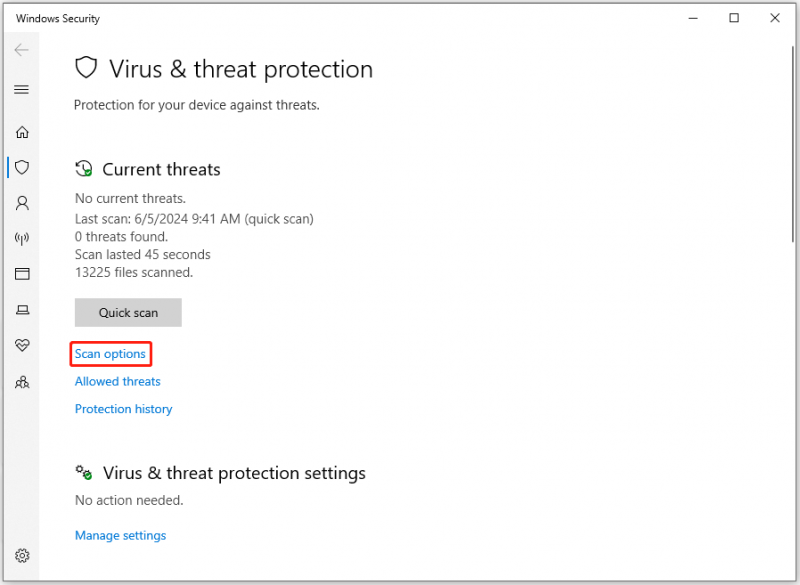Screen dimensions: 800x585
Task: Open App & browser control icon
Action: [22, 274]
